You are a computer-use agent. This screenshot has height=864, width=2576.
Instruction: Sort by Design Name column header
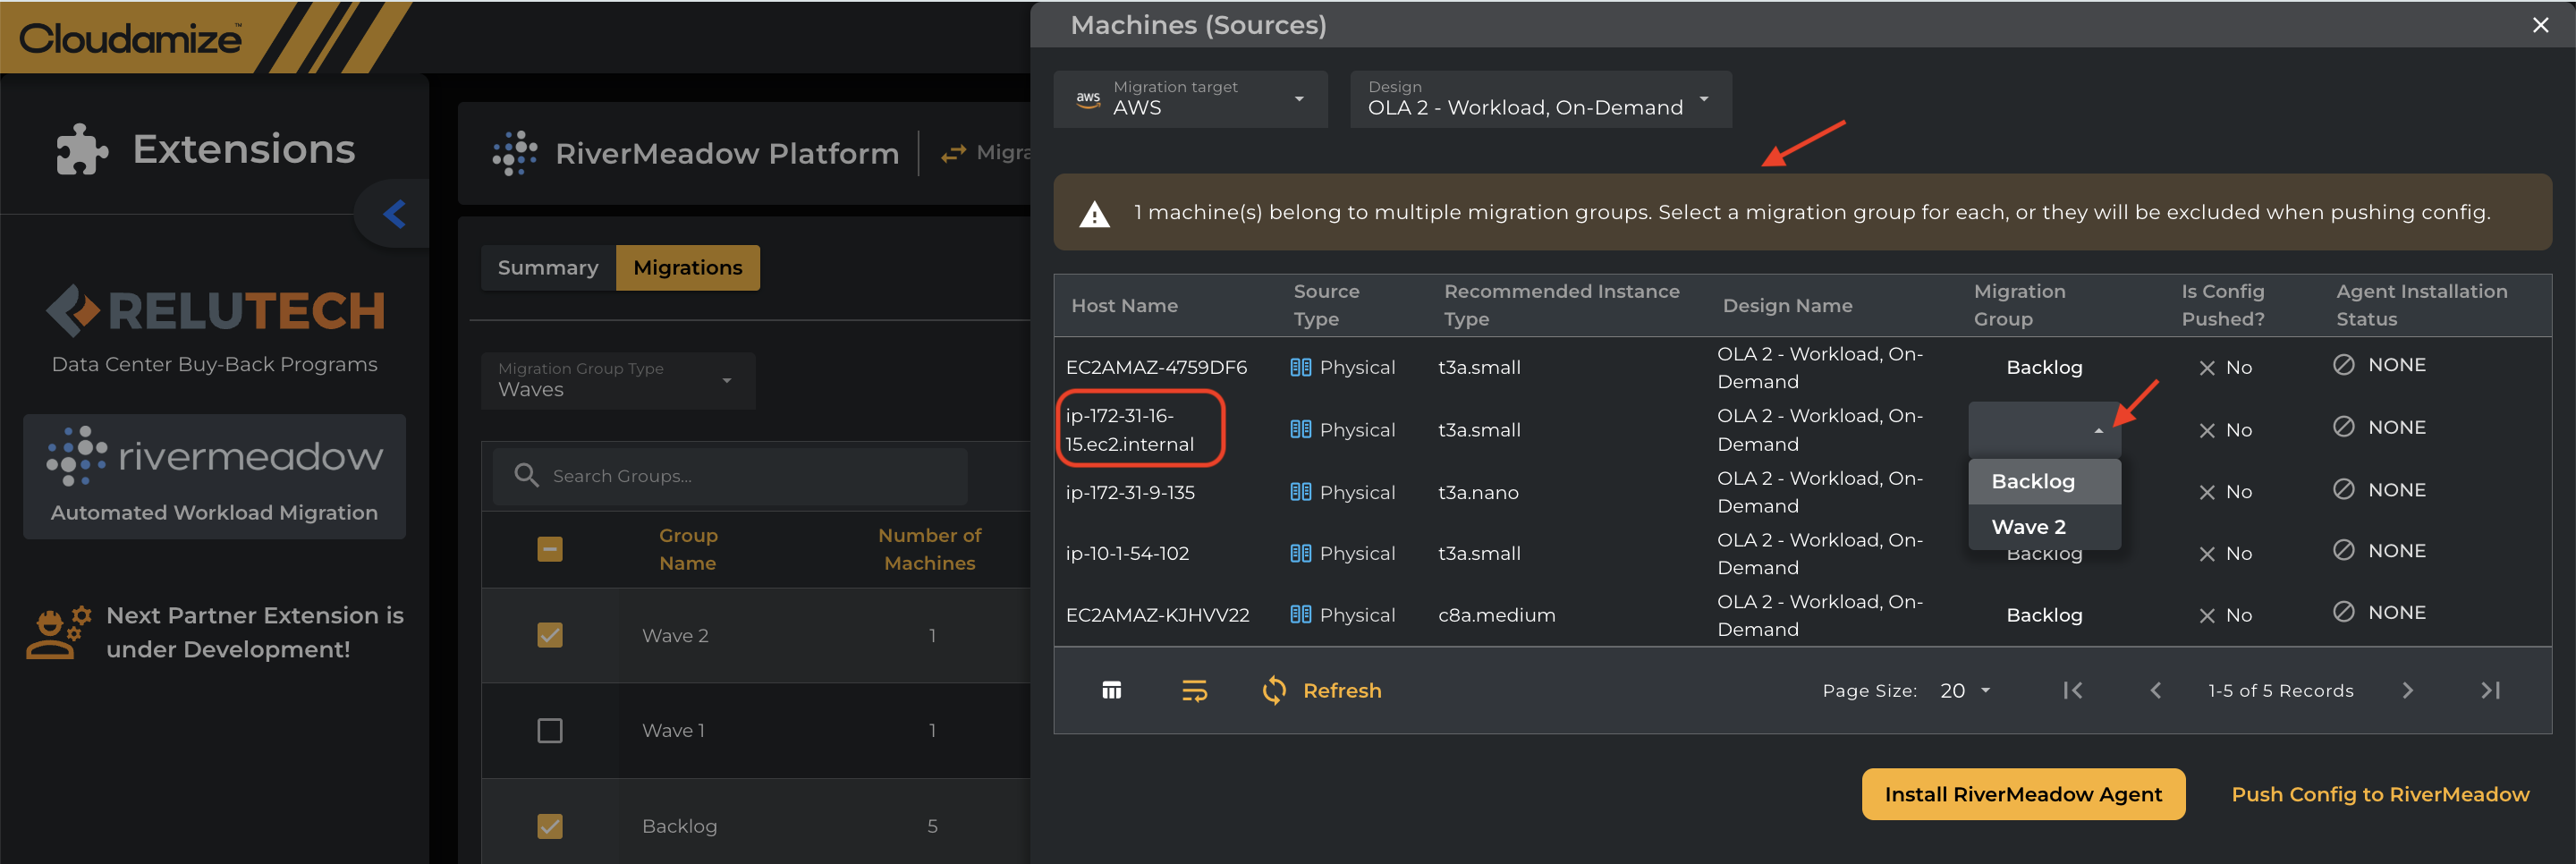click(x=1787, y=306)
